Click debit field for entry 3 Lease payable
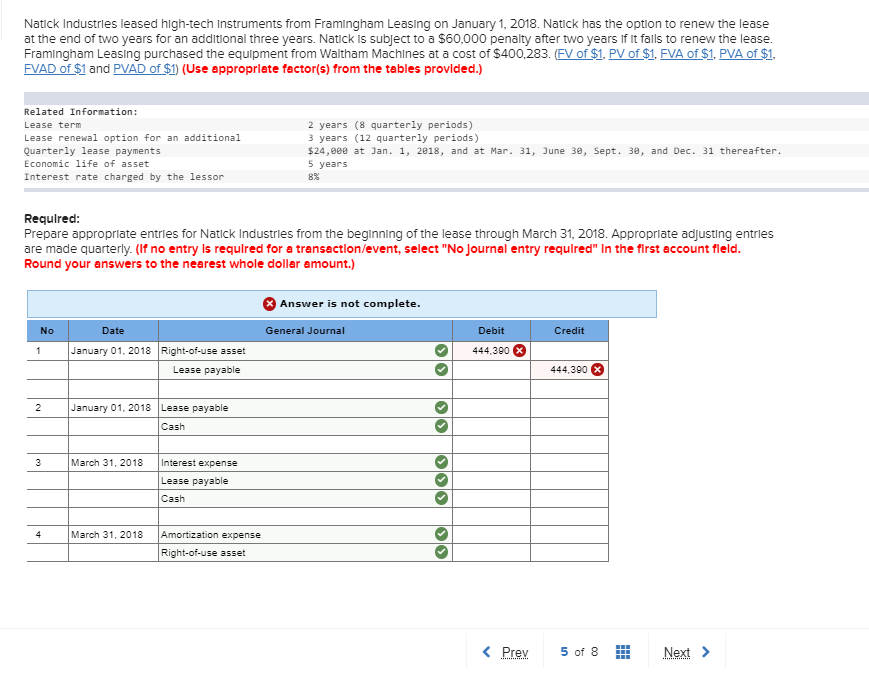This screenshot has height=675, width=869. tap(491, 480)
